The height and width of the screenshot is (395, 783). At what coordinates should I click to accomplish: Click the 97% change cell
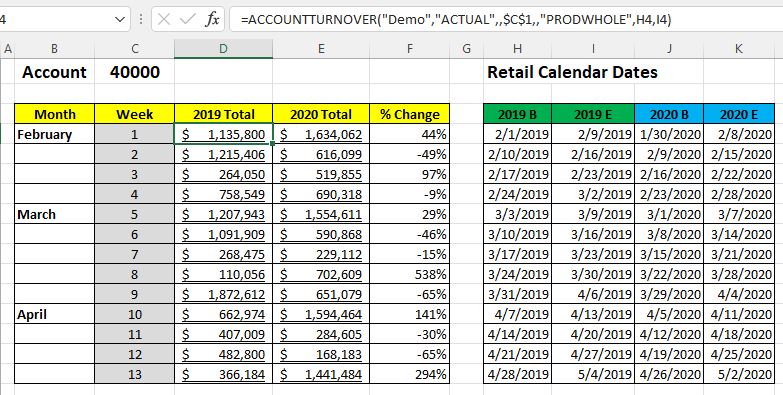(410, 174)
